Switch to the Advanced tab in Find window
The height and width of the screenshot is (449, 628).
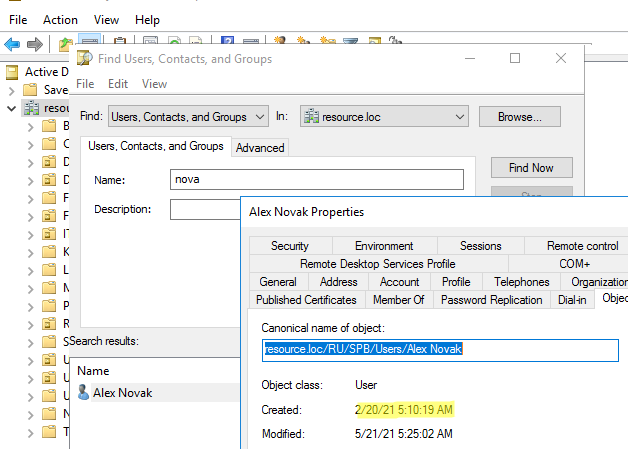(x=260, y=148)
